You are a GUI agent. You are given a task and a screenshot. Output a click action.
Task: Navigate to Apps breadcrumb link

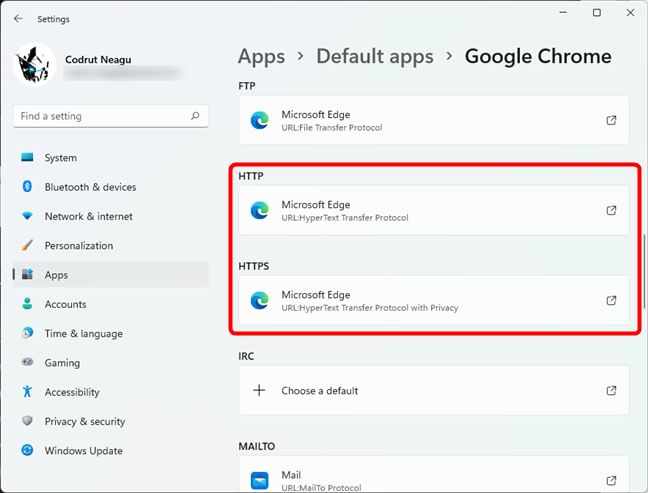[262, 57]
